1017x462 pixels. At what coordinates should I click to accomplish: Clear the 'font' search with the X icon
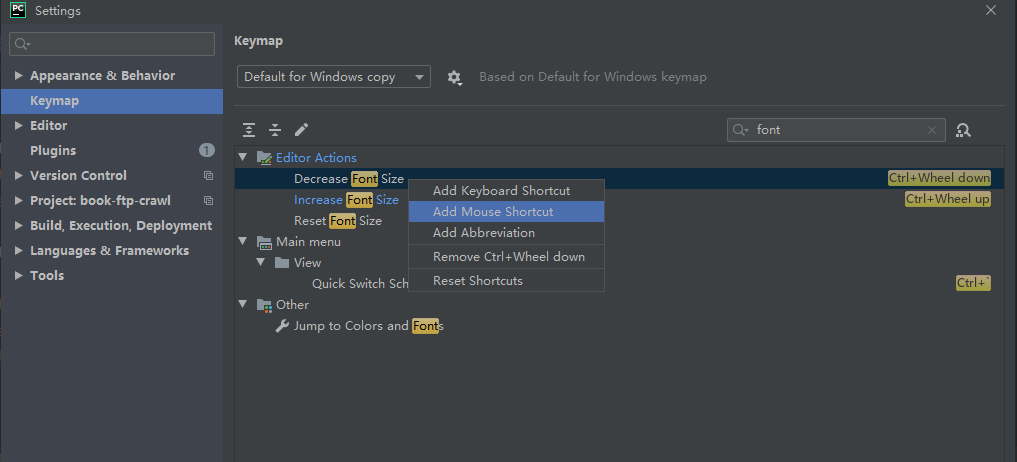tap(932, 130)
